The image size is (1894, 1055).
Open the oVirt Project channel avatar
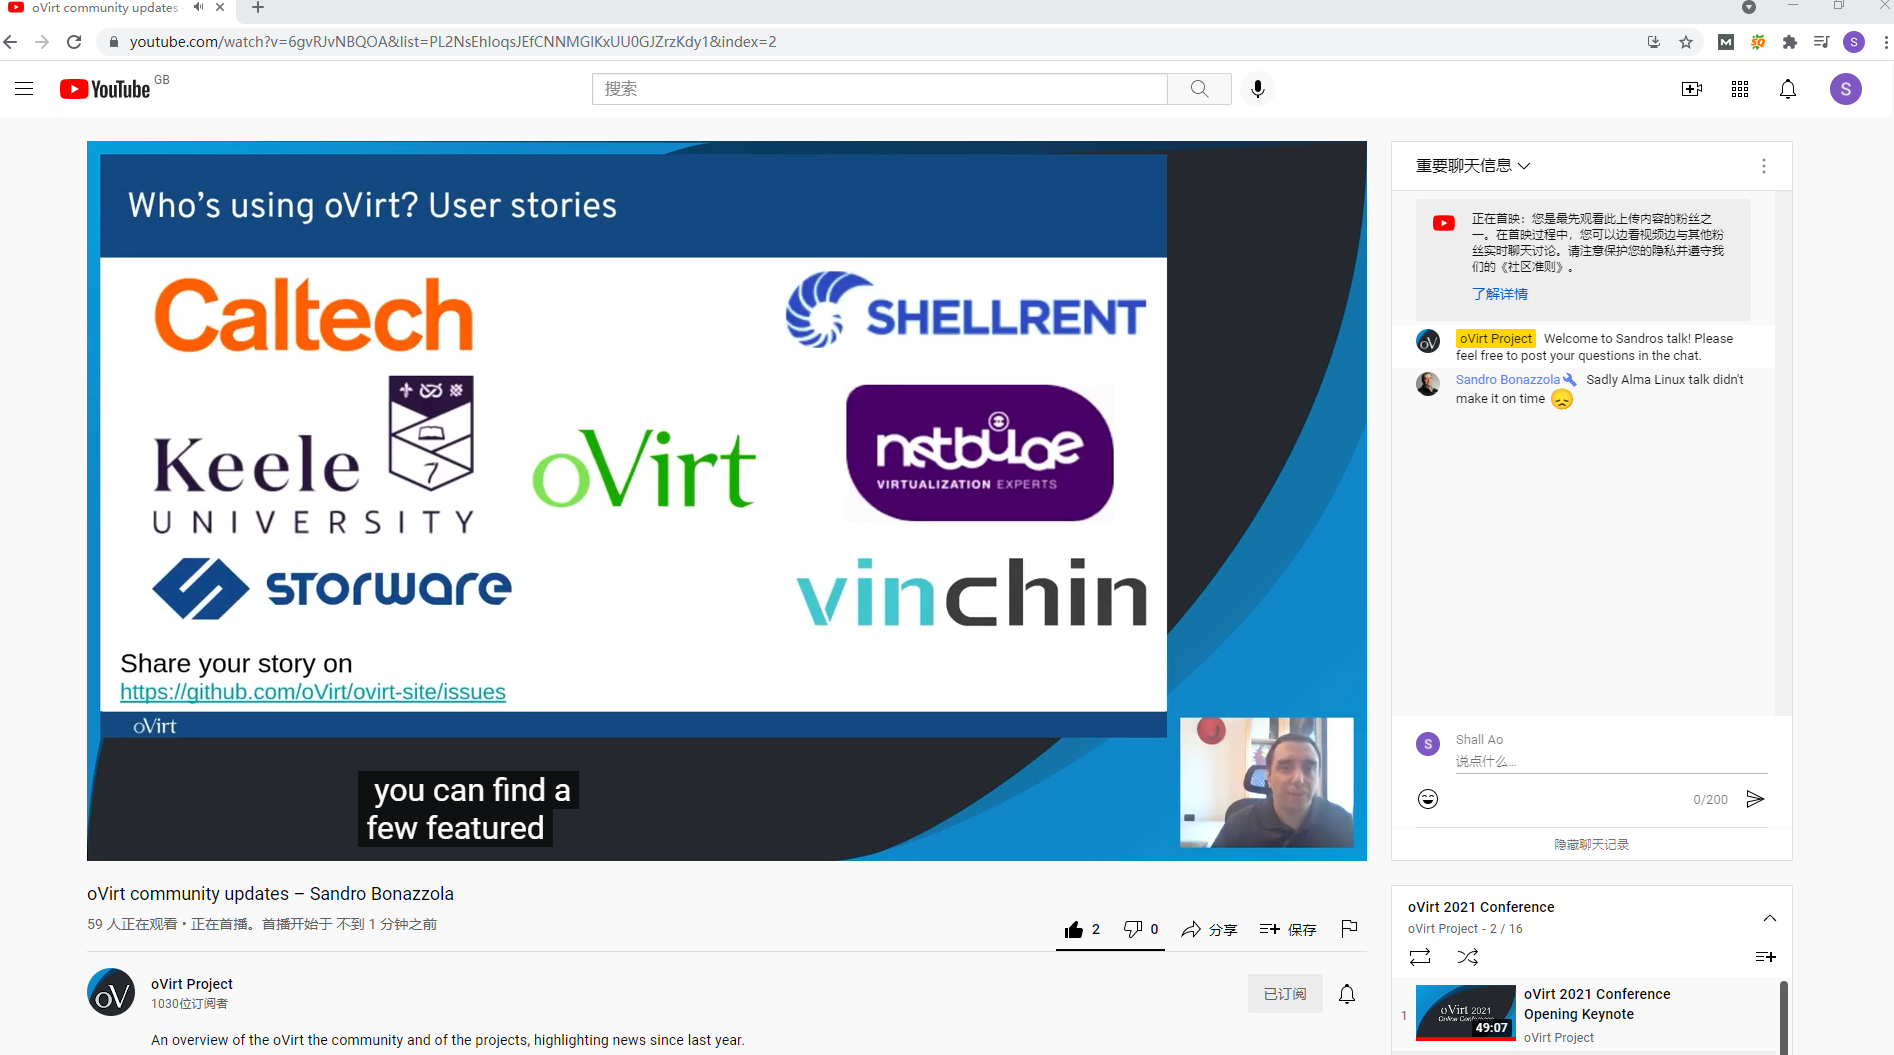pos(111,993)
